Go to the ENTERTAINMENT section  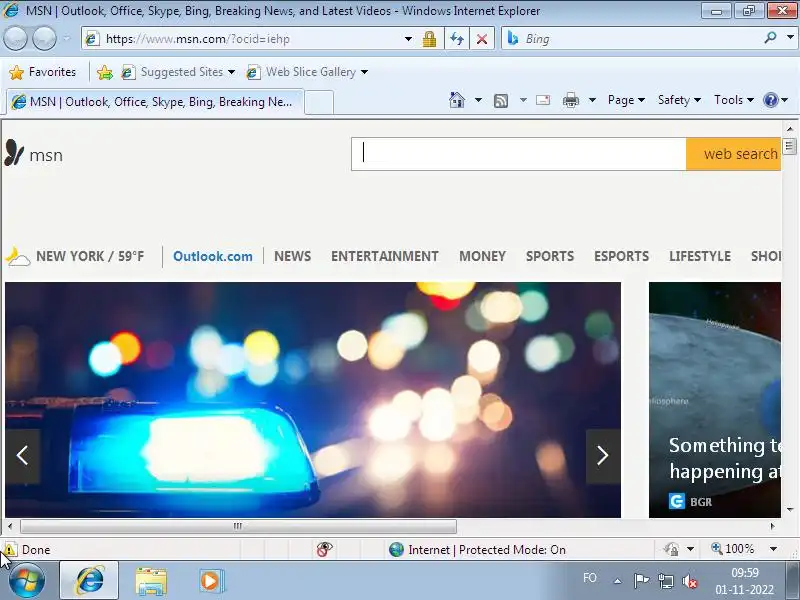coord(385,256)
